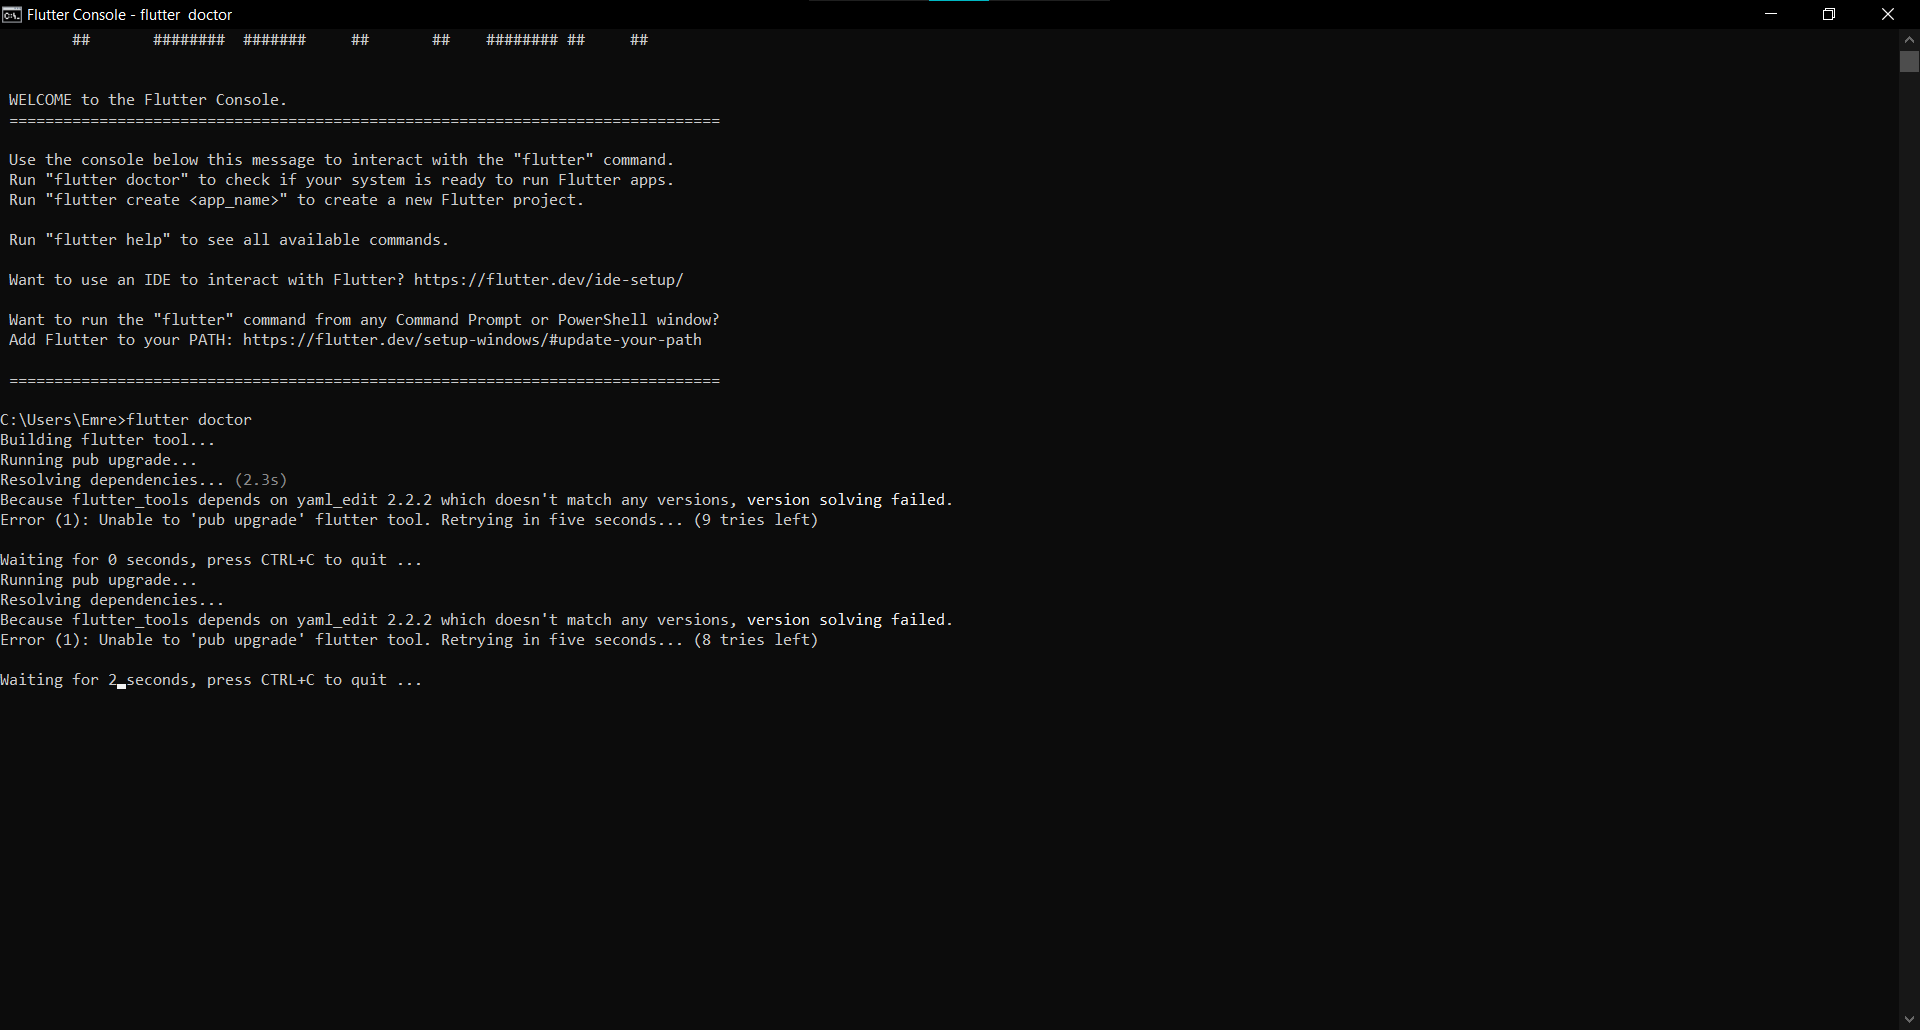The image size is (1920, 1030).
Task: Click the title "Flutter Console - flutter doctor"
Action: tap(130, 15)
